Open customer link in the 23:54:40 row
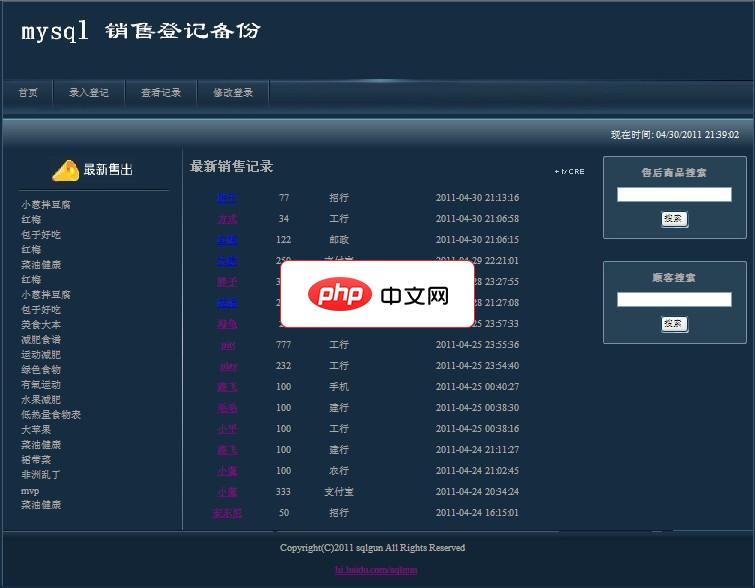Screen dimensions: 755x588 (x=228, y=366)
